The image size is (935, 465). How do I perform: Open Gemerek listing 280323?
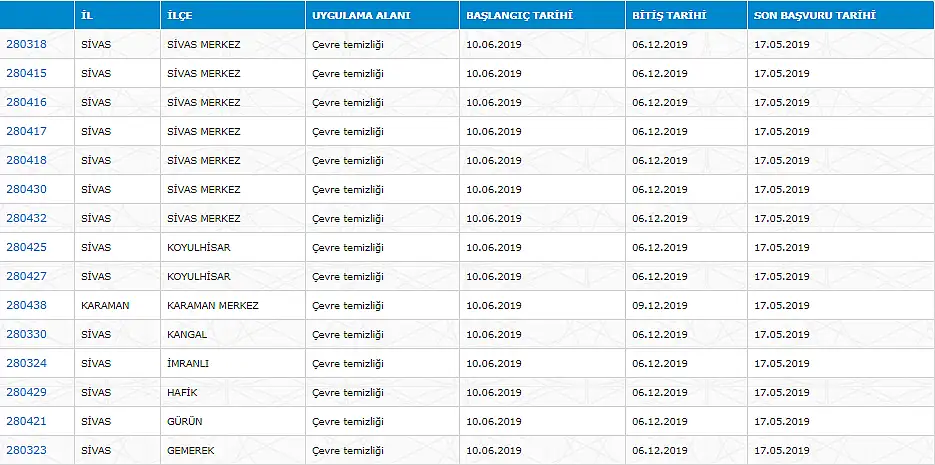(x=26, y=450)
